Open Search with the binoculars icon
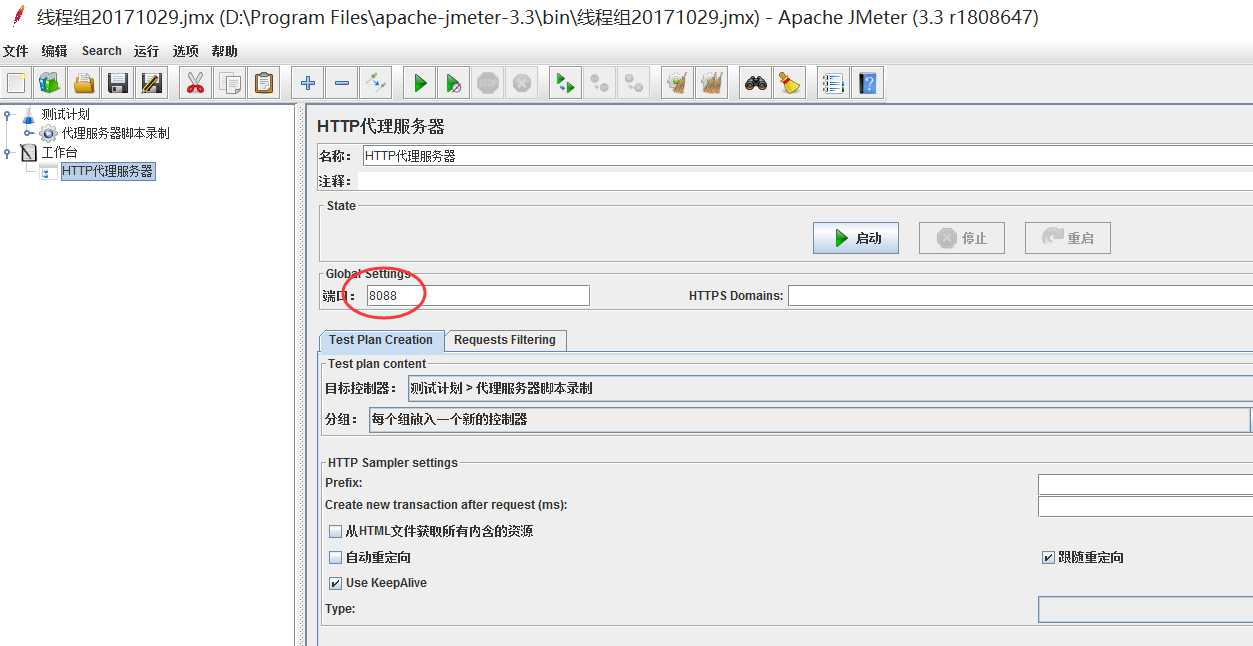 (x=756, y=83)
